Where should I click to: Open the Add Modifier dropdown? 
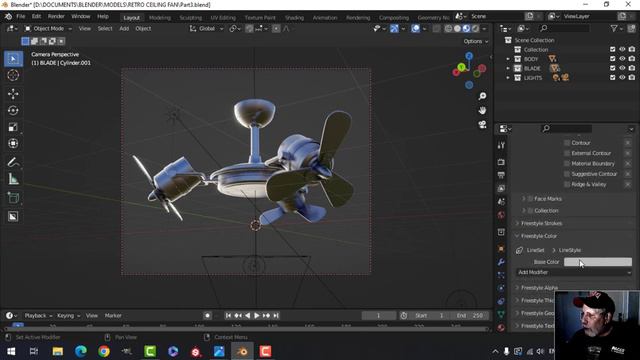pyautogui.click(x=574, y=272)
